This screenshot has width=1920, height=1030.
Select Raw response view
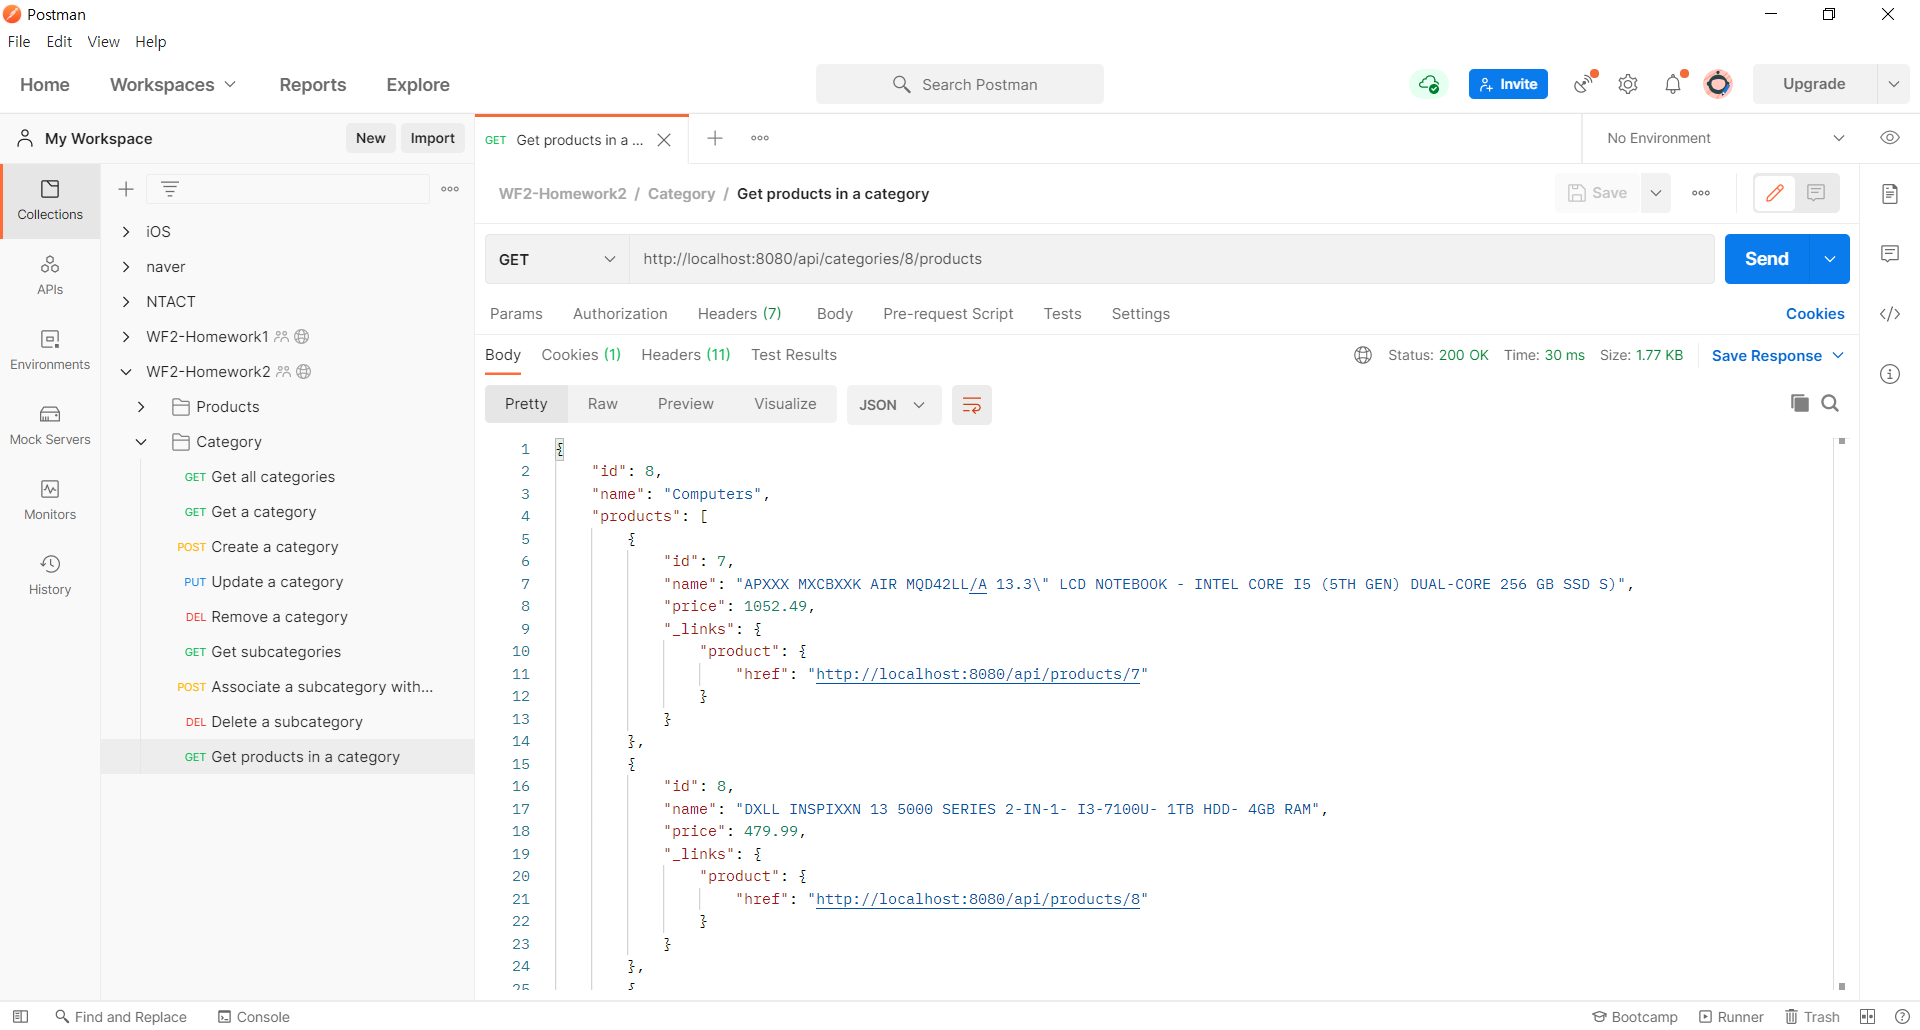(603, 404)
